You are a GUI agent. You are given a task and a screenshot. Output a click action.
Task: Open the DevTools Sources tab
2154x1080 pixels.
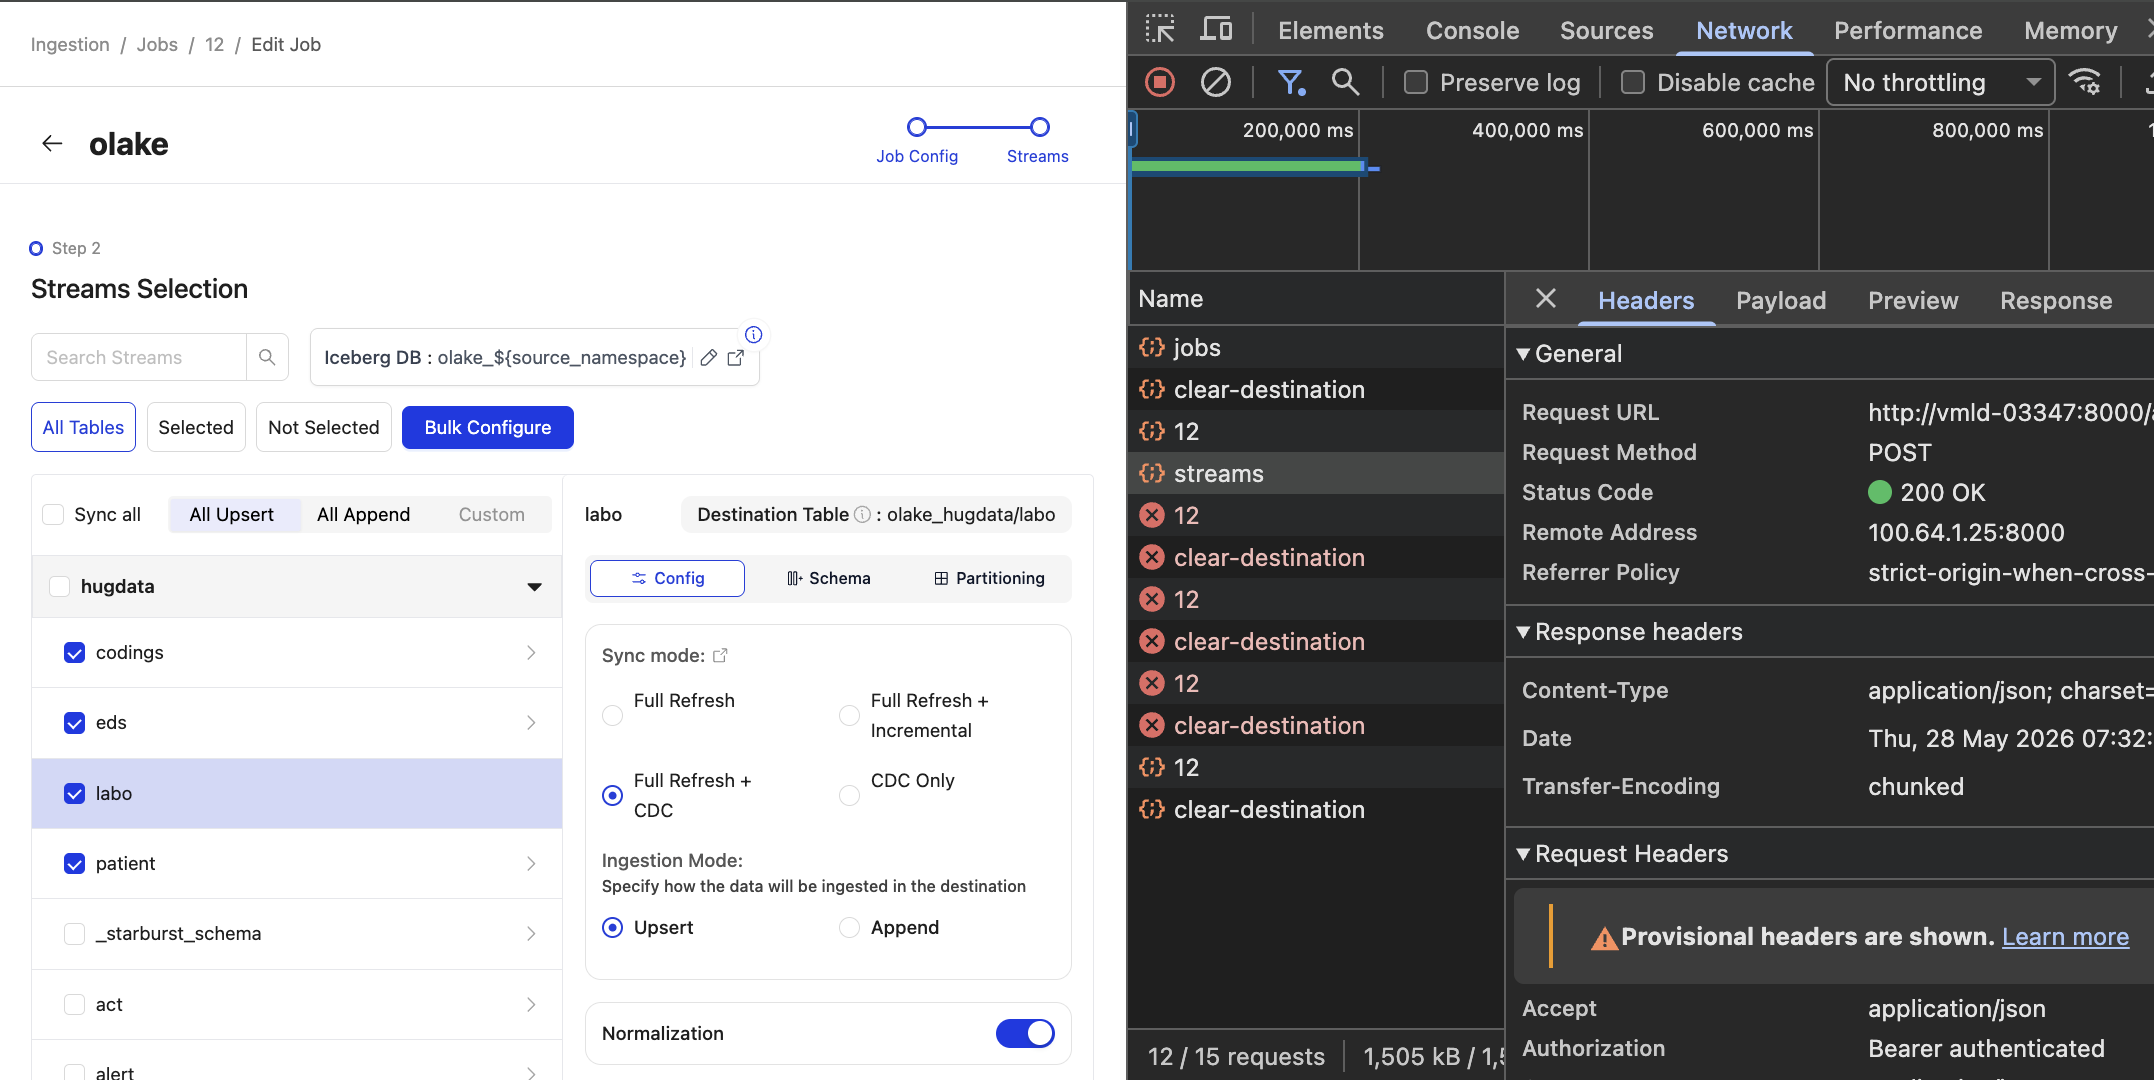tap(1606, 30)
